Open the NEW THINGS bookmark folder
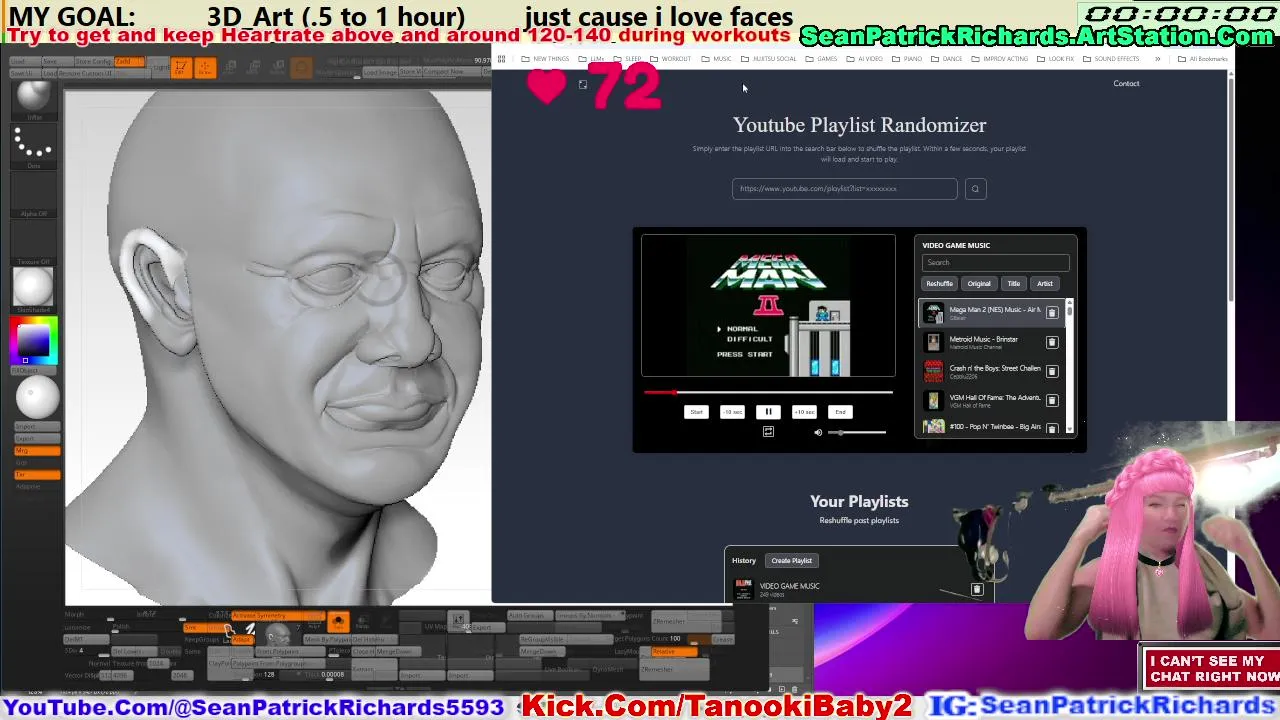The height and width of the screenshot is (720, 1280). pyautogui.click(x=545, y=59)
